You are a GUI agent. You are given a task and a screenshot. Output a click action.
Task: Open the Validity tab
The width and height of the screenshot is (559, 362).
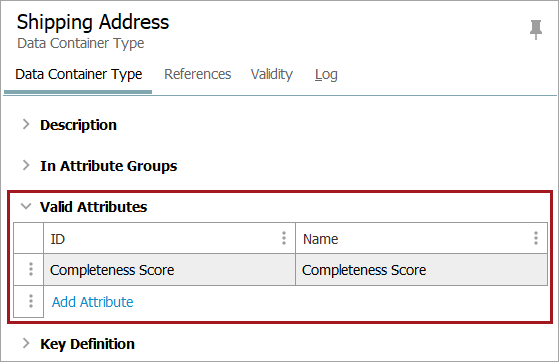(272, 74)
